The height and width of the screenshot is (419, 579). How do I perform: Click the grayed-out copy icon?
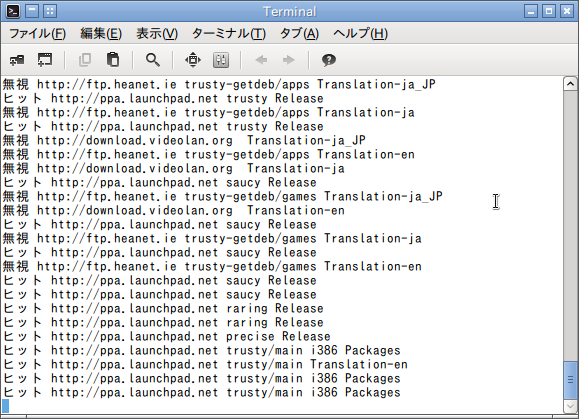tap(85, 60)
